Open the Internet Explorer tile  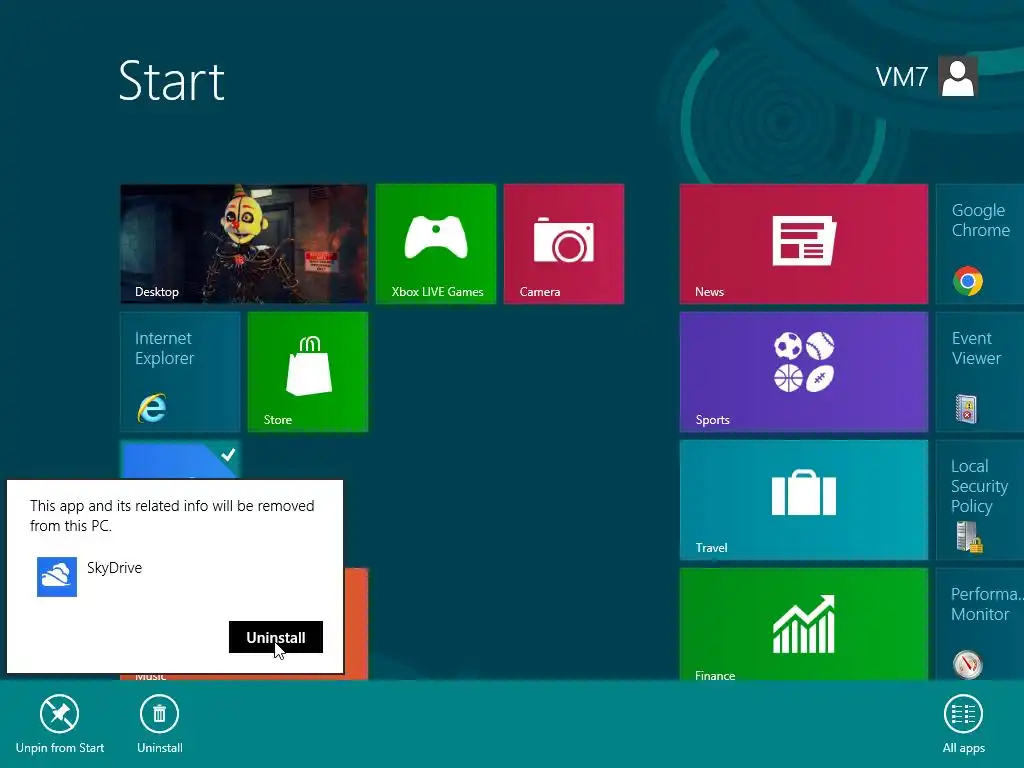pos(180,372)
